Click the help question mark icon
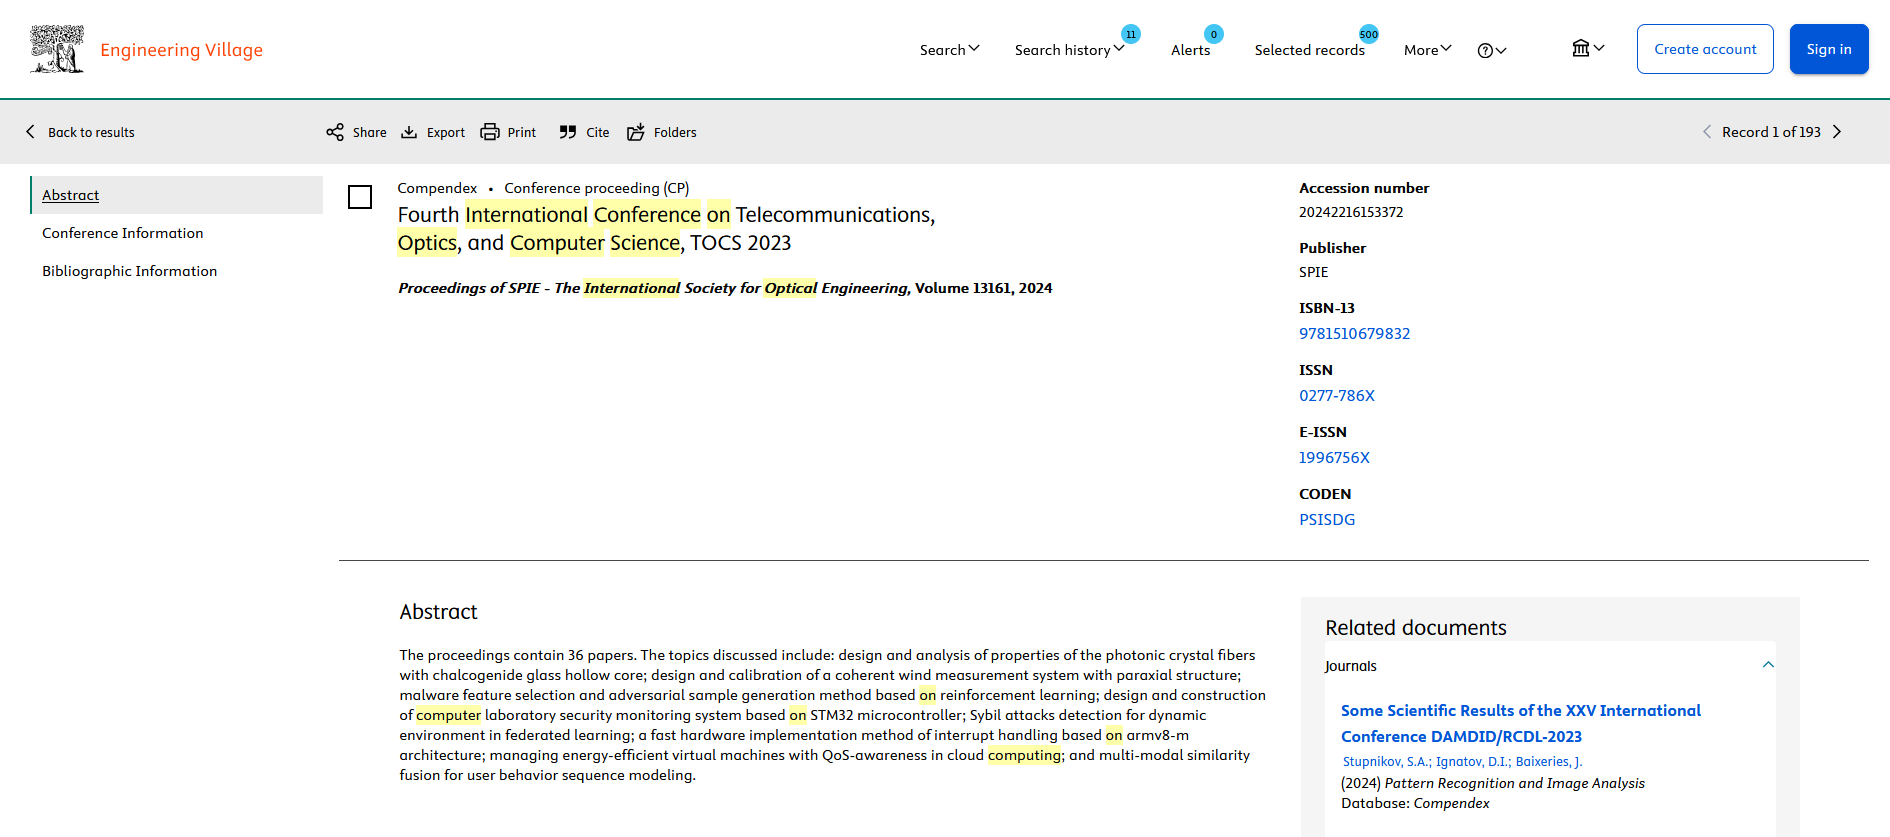The height and width of the screenshot is (837, 1890). (1485, 51)
